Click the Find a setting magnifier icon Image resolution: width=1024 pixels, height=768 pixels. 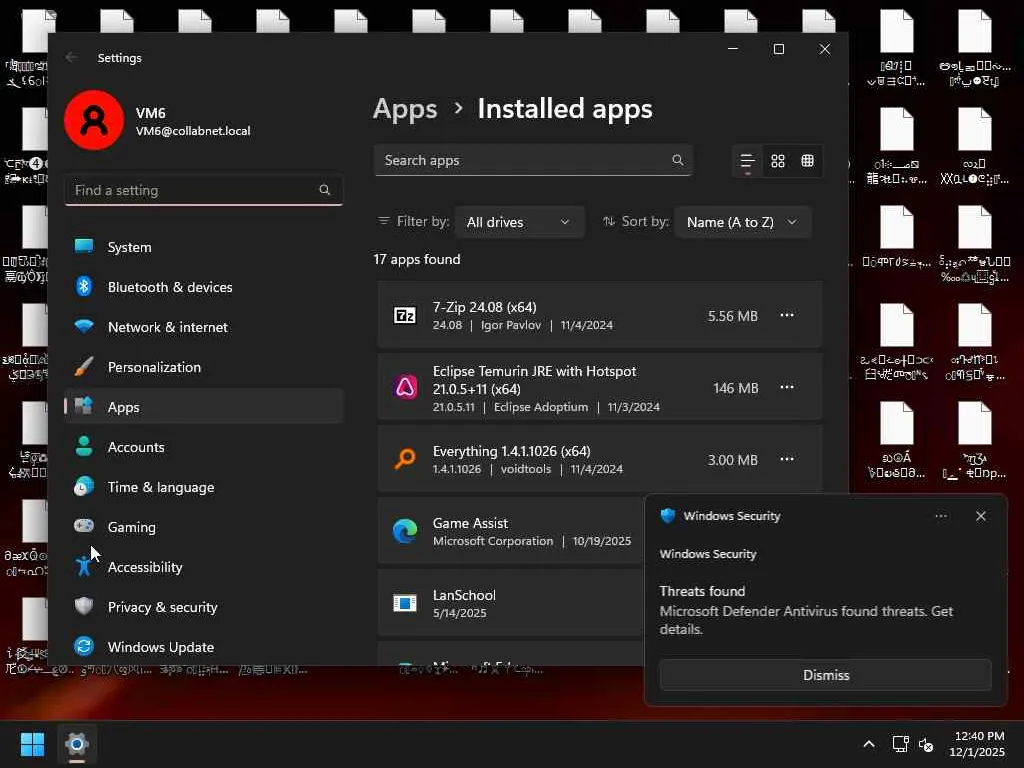[x=325, y=190]
